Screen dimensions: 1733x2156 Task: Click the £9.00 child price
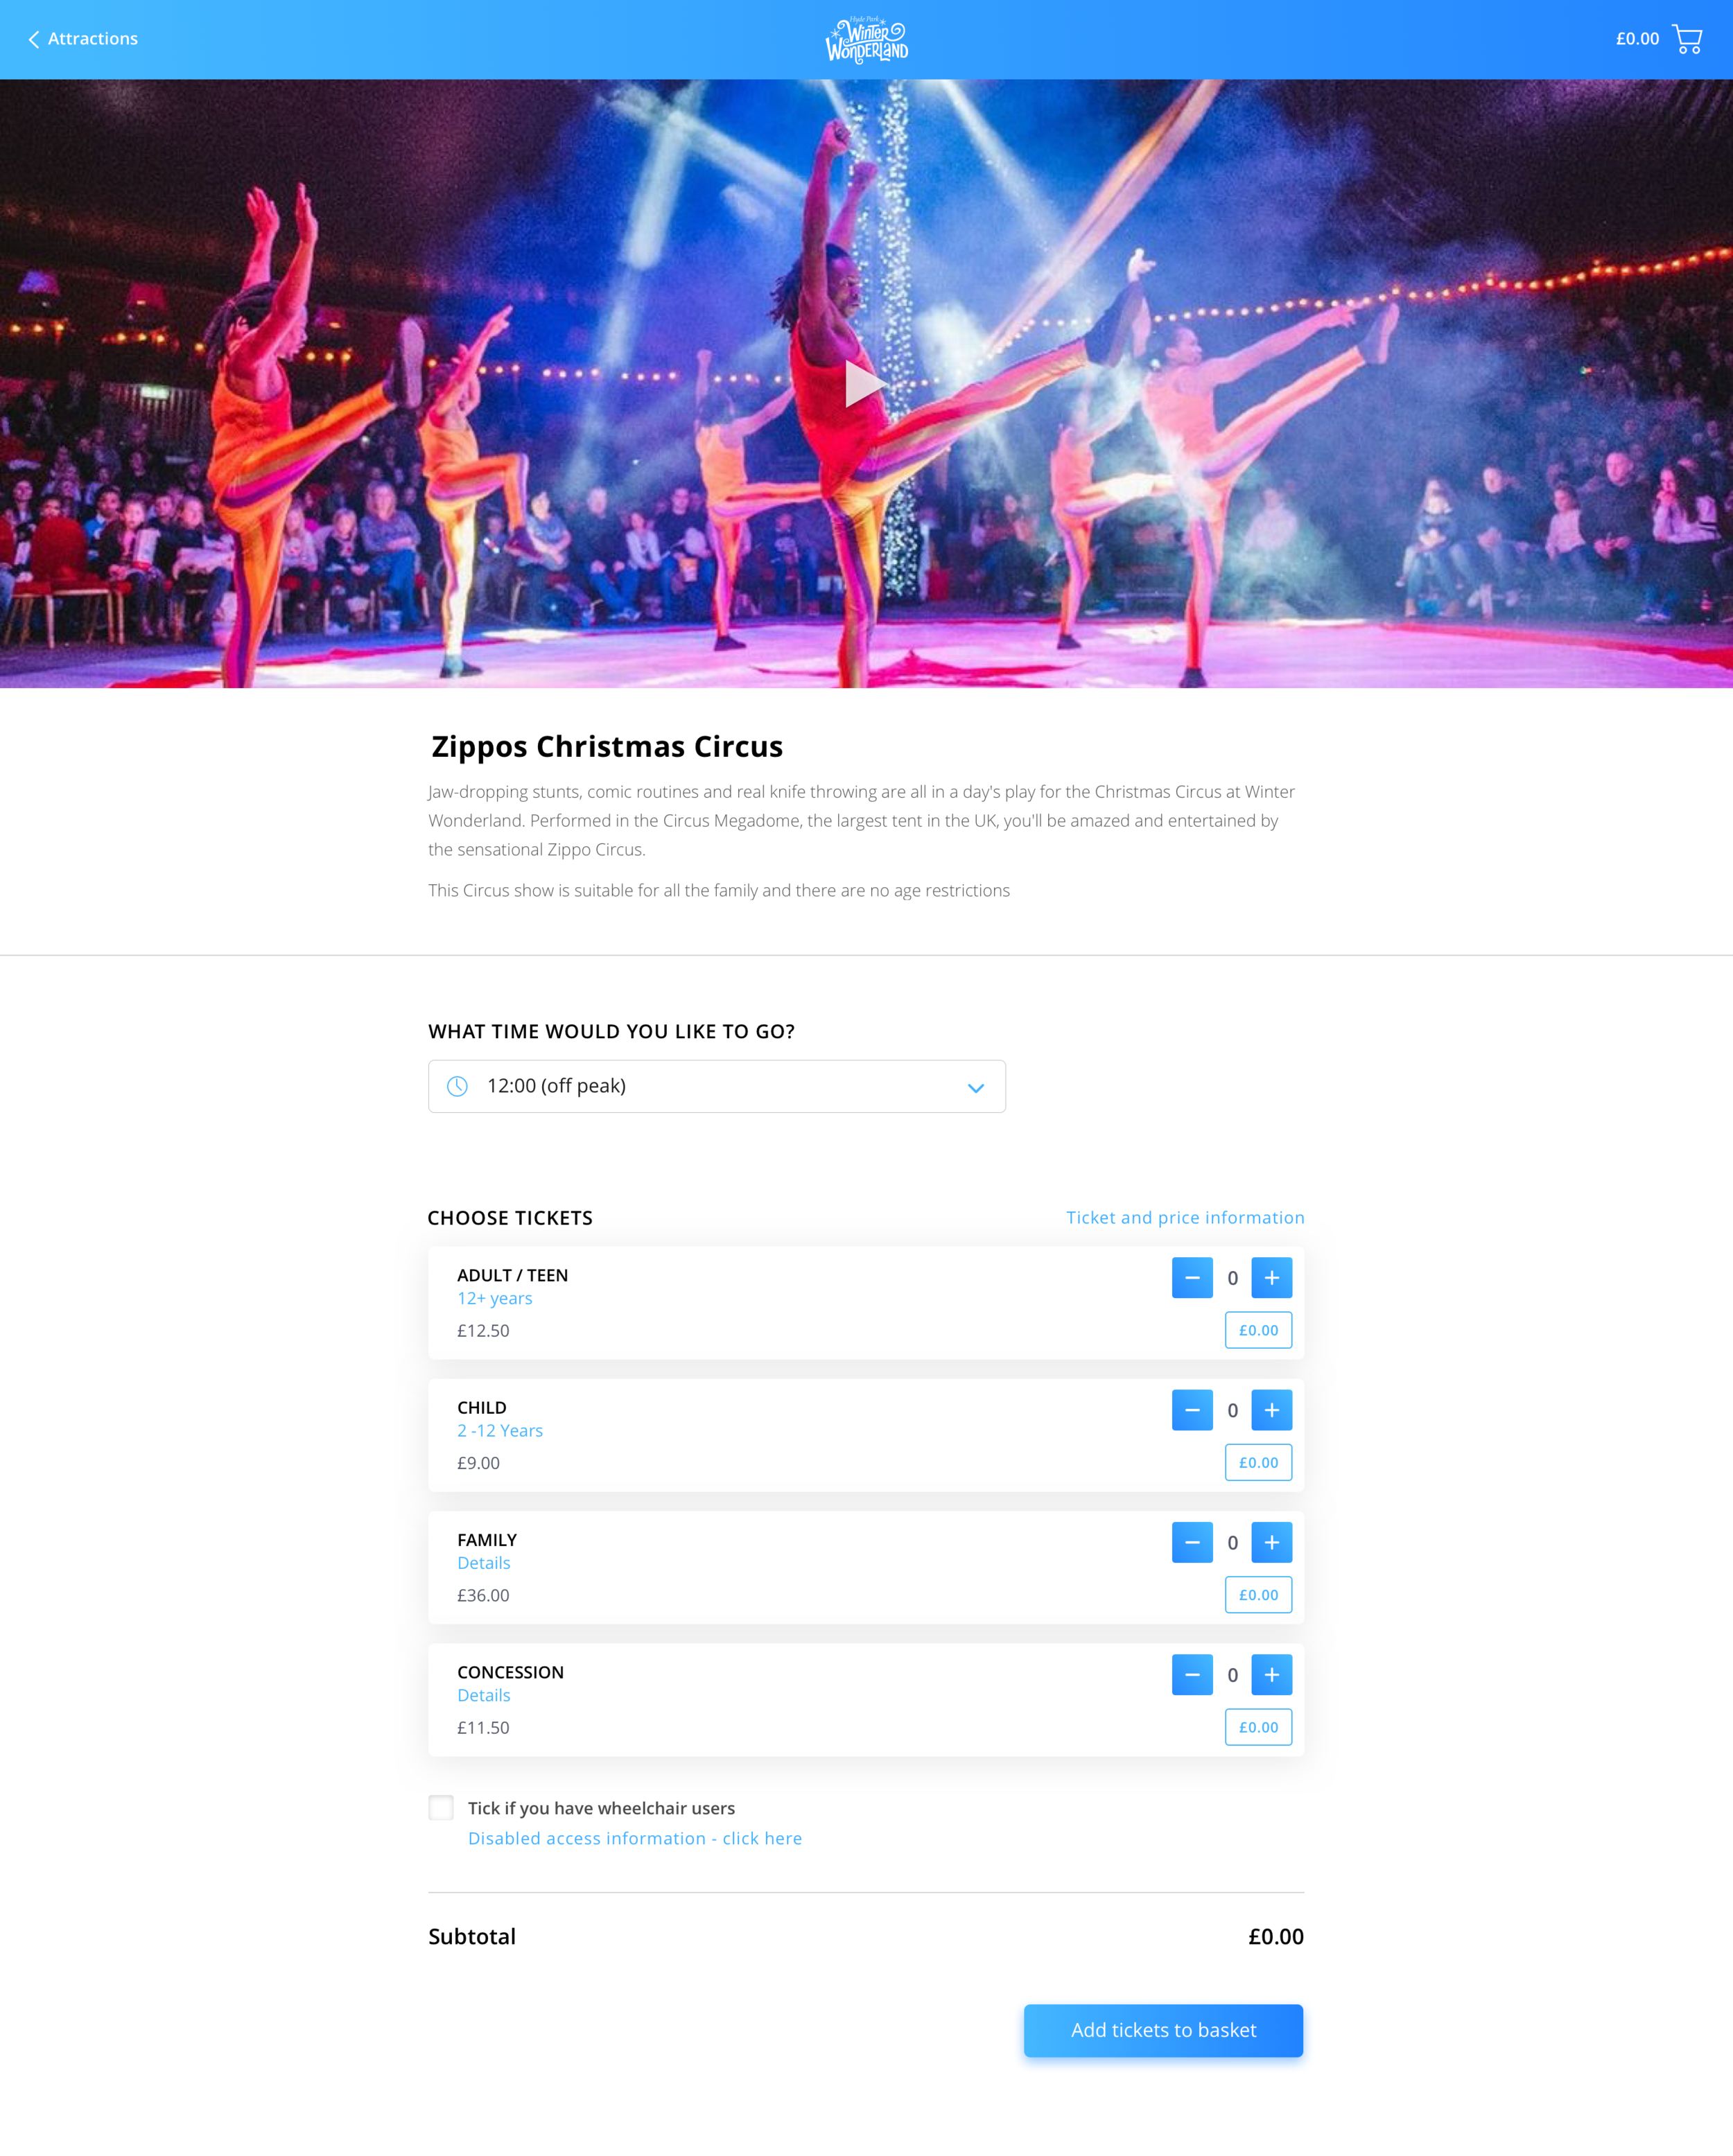[478, 1463]
